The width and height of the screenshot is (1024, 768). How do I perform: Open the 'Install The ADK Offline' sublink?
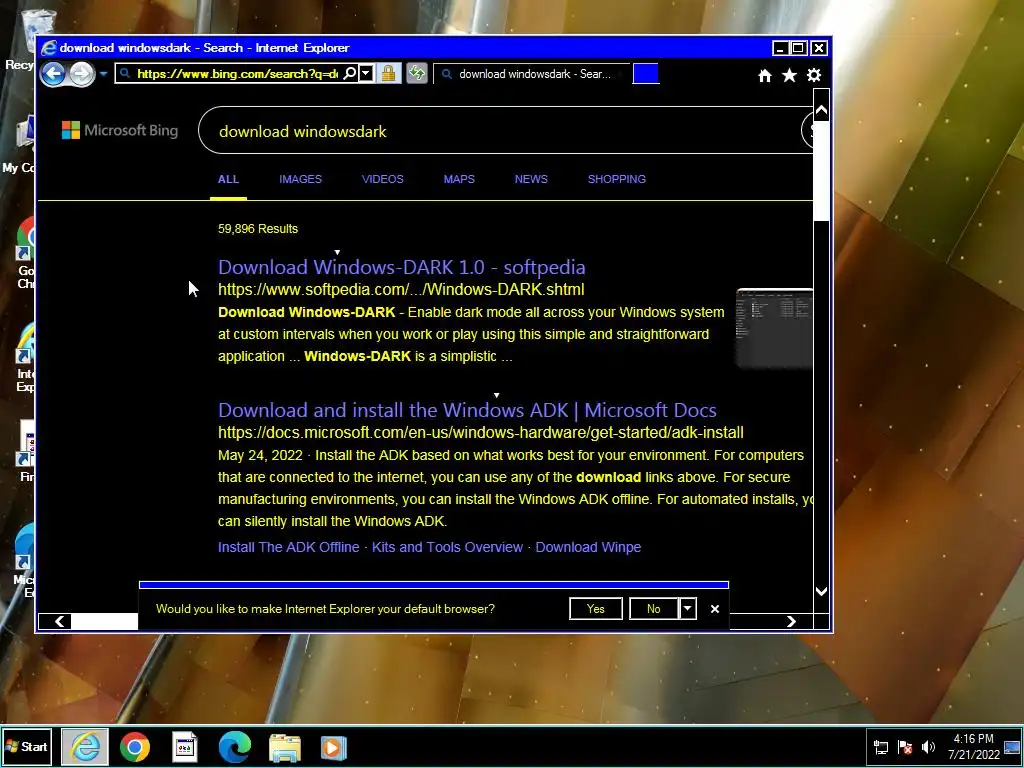click(289, 547)
